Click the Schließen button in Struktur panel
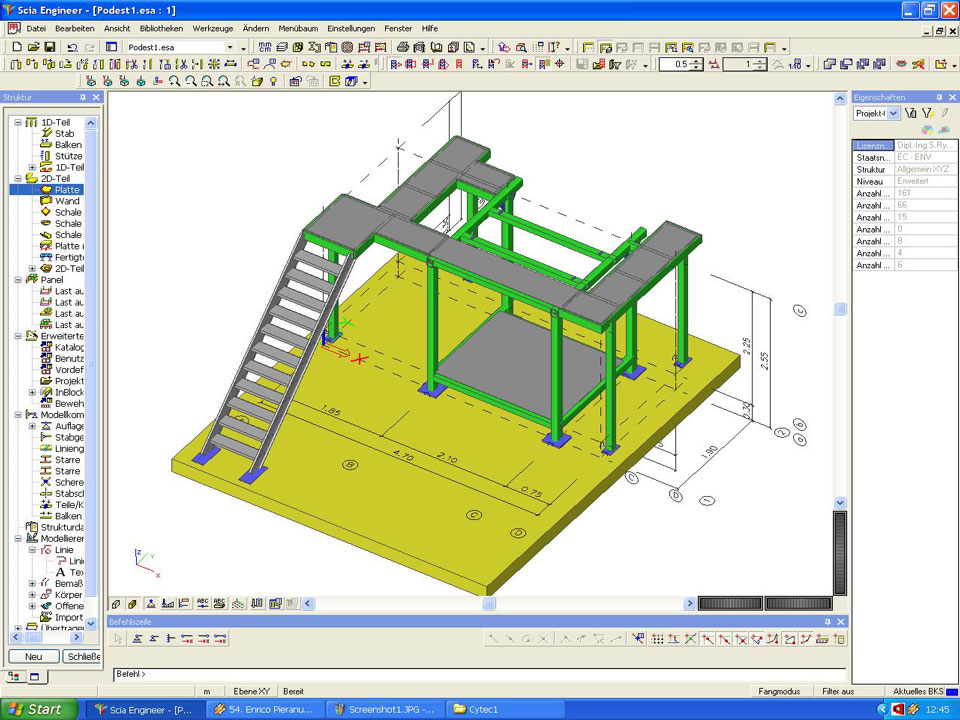The width and height of the screenshot is (960, 720). pyautogui.click(x=81, y=656)
